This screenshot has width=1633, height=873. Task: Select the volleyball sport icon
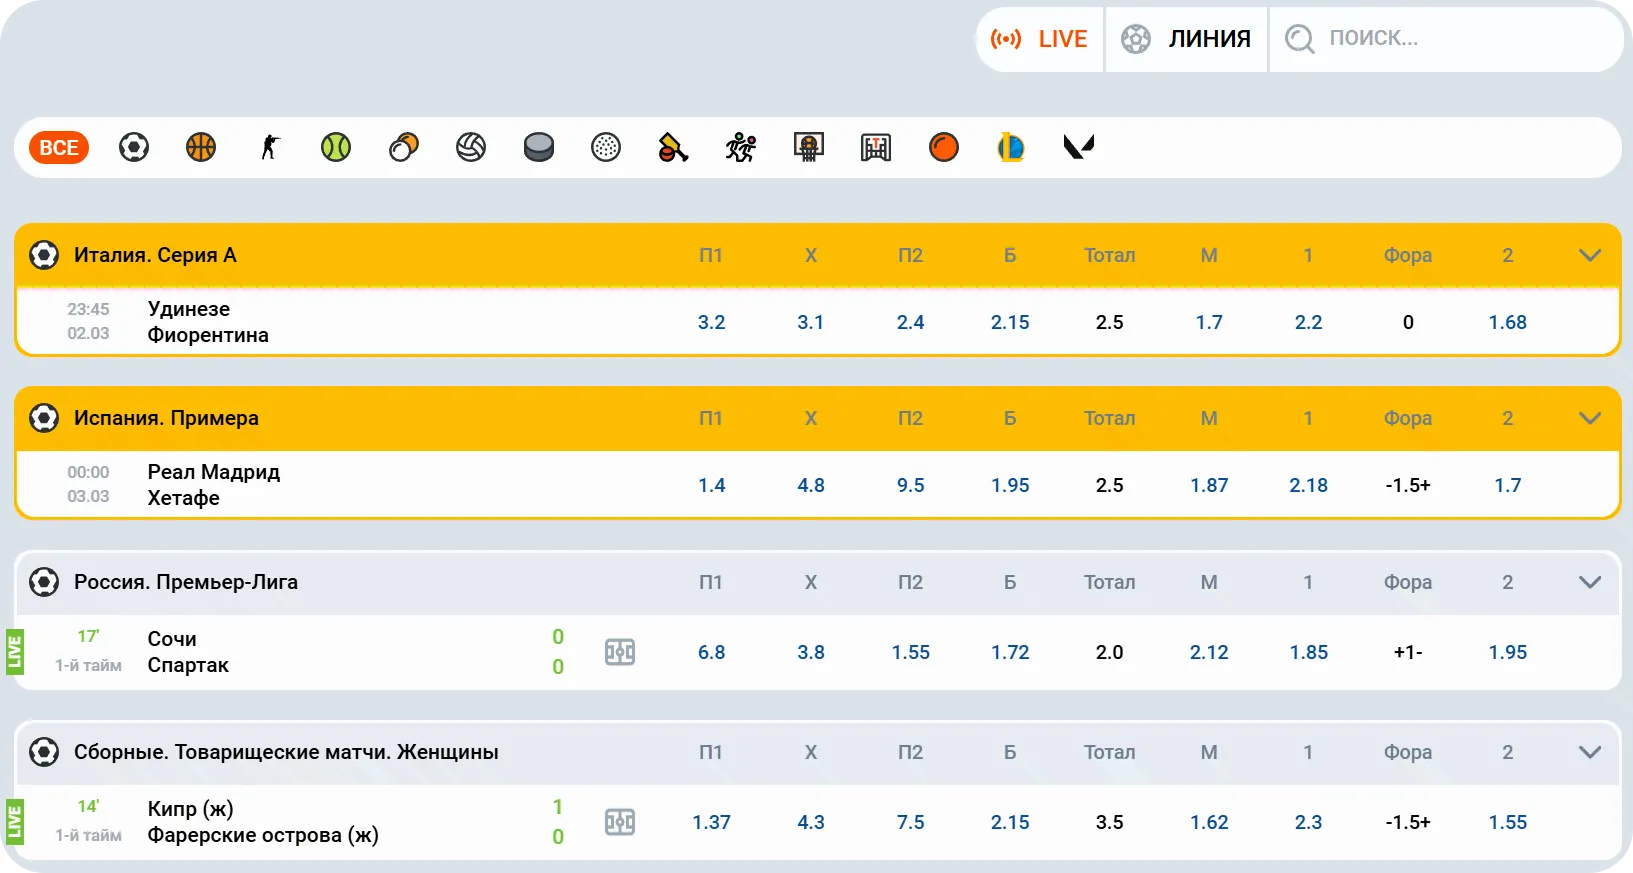pos(471,148)
